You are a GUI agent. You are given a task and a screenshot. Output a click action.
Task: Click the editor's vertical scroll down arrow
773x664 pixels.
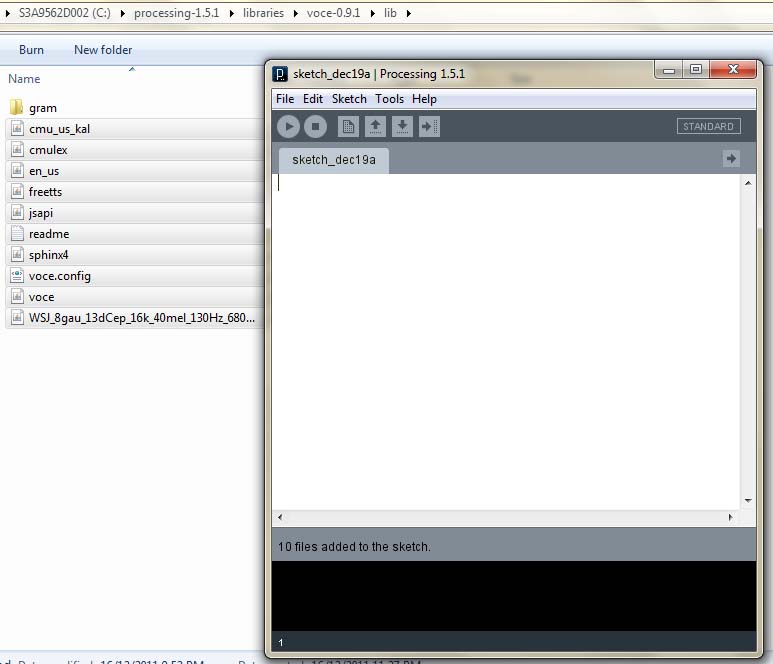748,501
